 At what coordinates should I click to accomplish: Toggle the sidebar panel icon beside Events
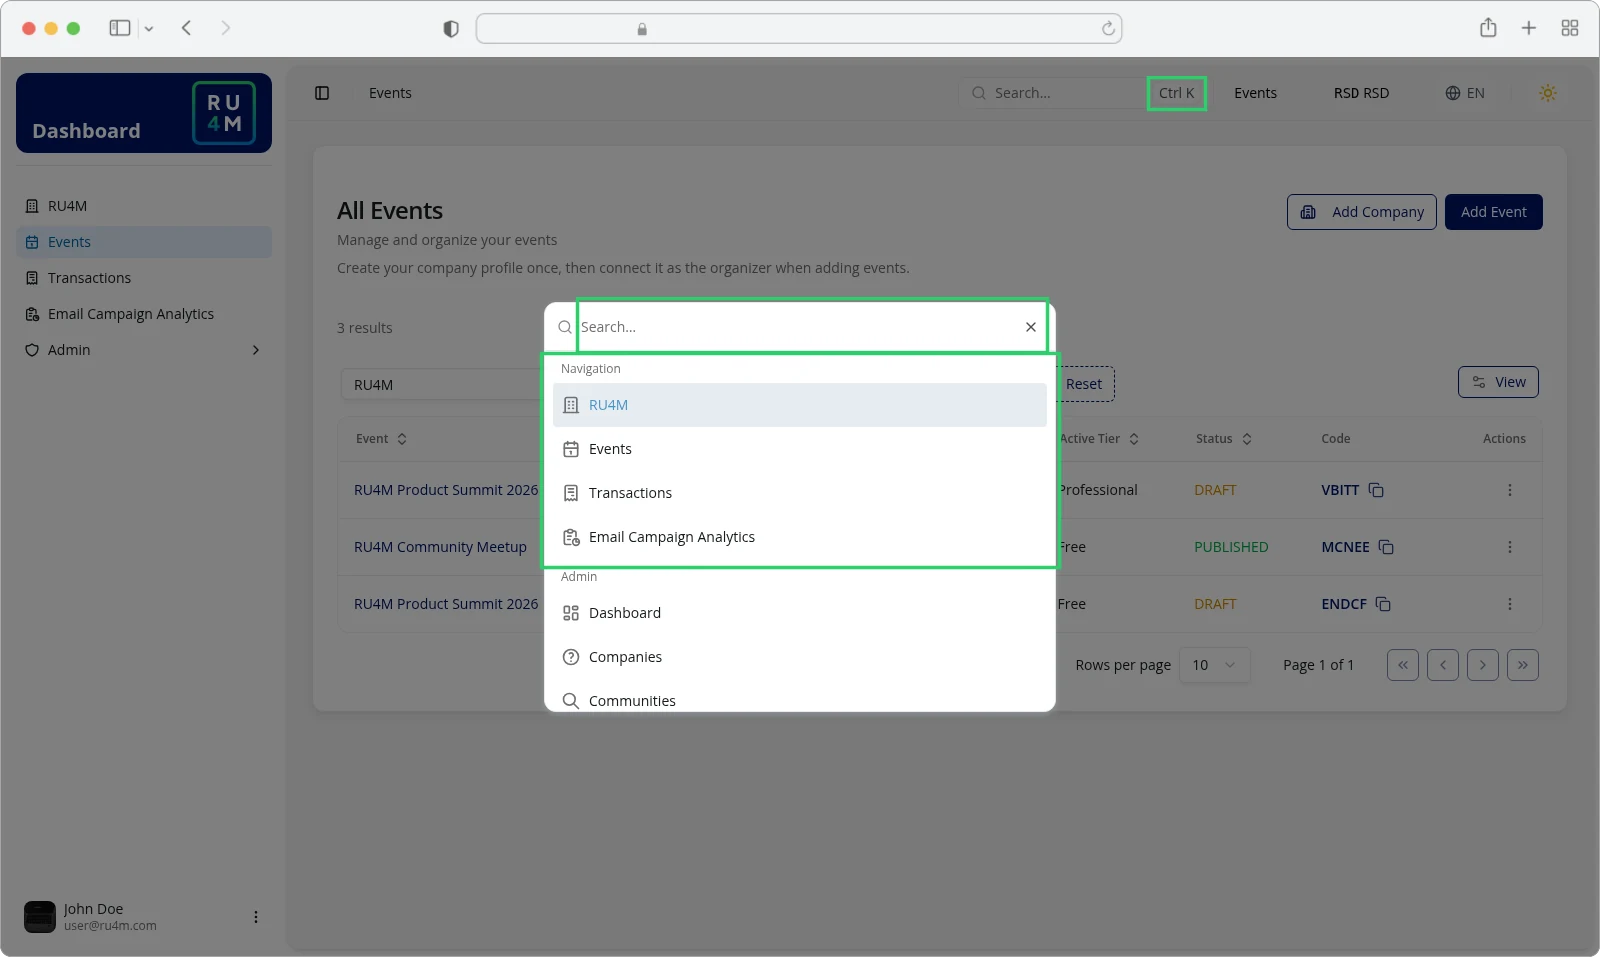coord(322,93)
